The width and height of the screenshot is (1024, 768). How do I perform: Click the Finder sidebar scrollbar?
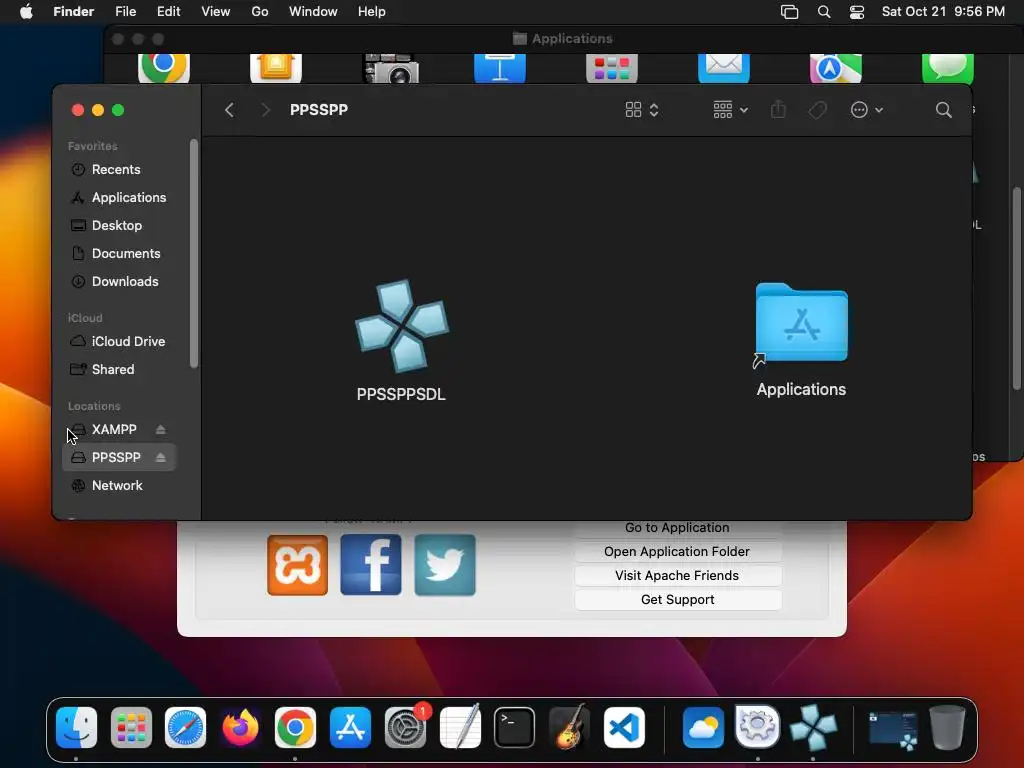[193, 253]
